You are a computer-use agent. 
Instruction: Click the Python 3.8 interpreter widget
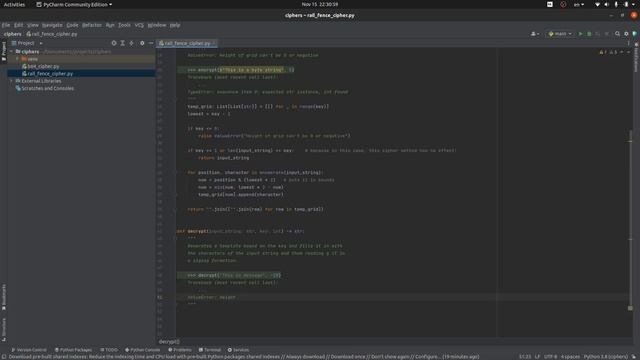pos(606,357)
